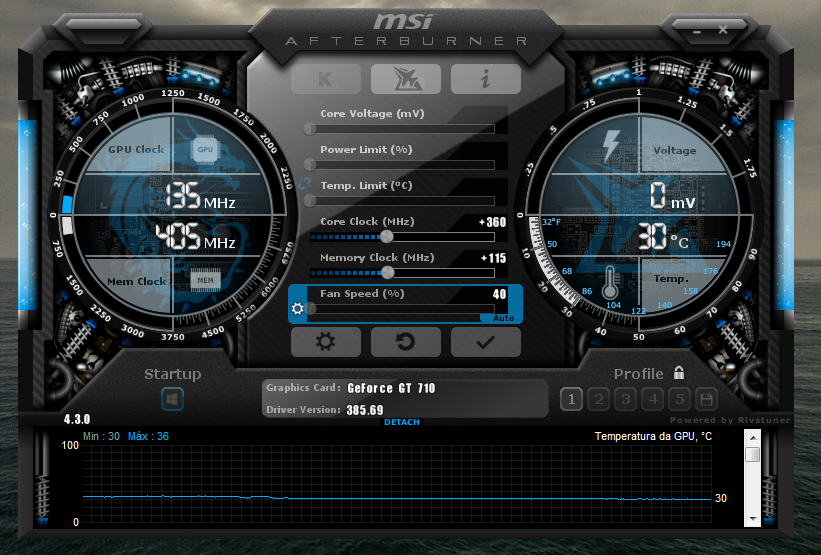This screenshot has width=821, height=555.
Task: Click the thermometer icon in temperature gauge
Action: coord(609,283)
